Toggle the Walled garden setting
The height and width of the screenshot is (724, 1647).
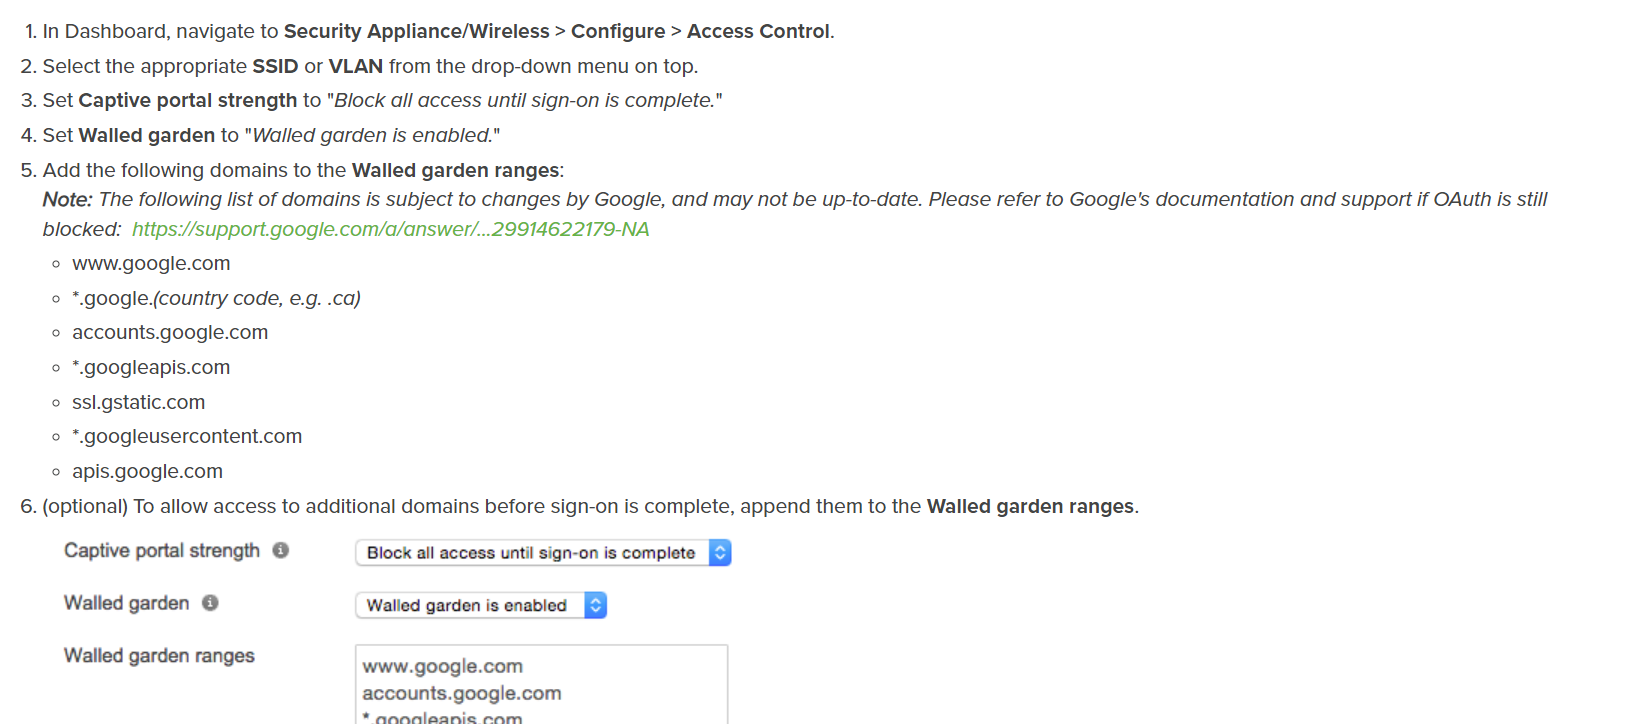(x=480, y=605)
